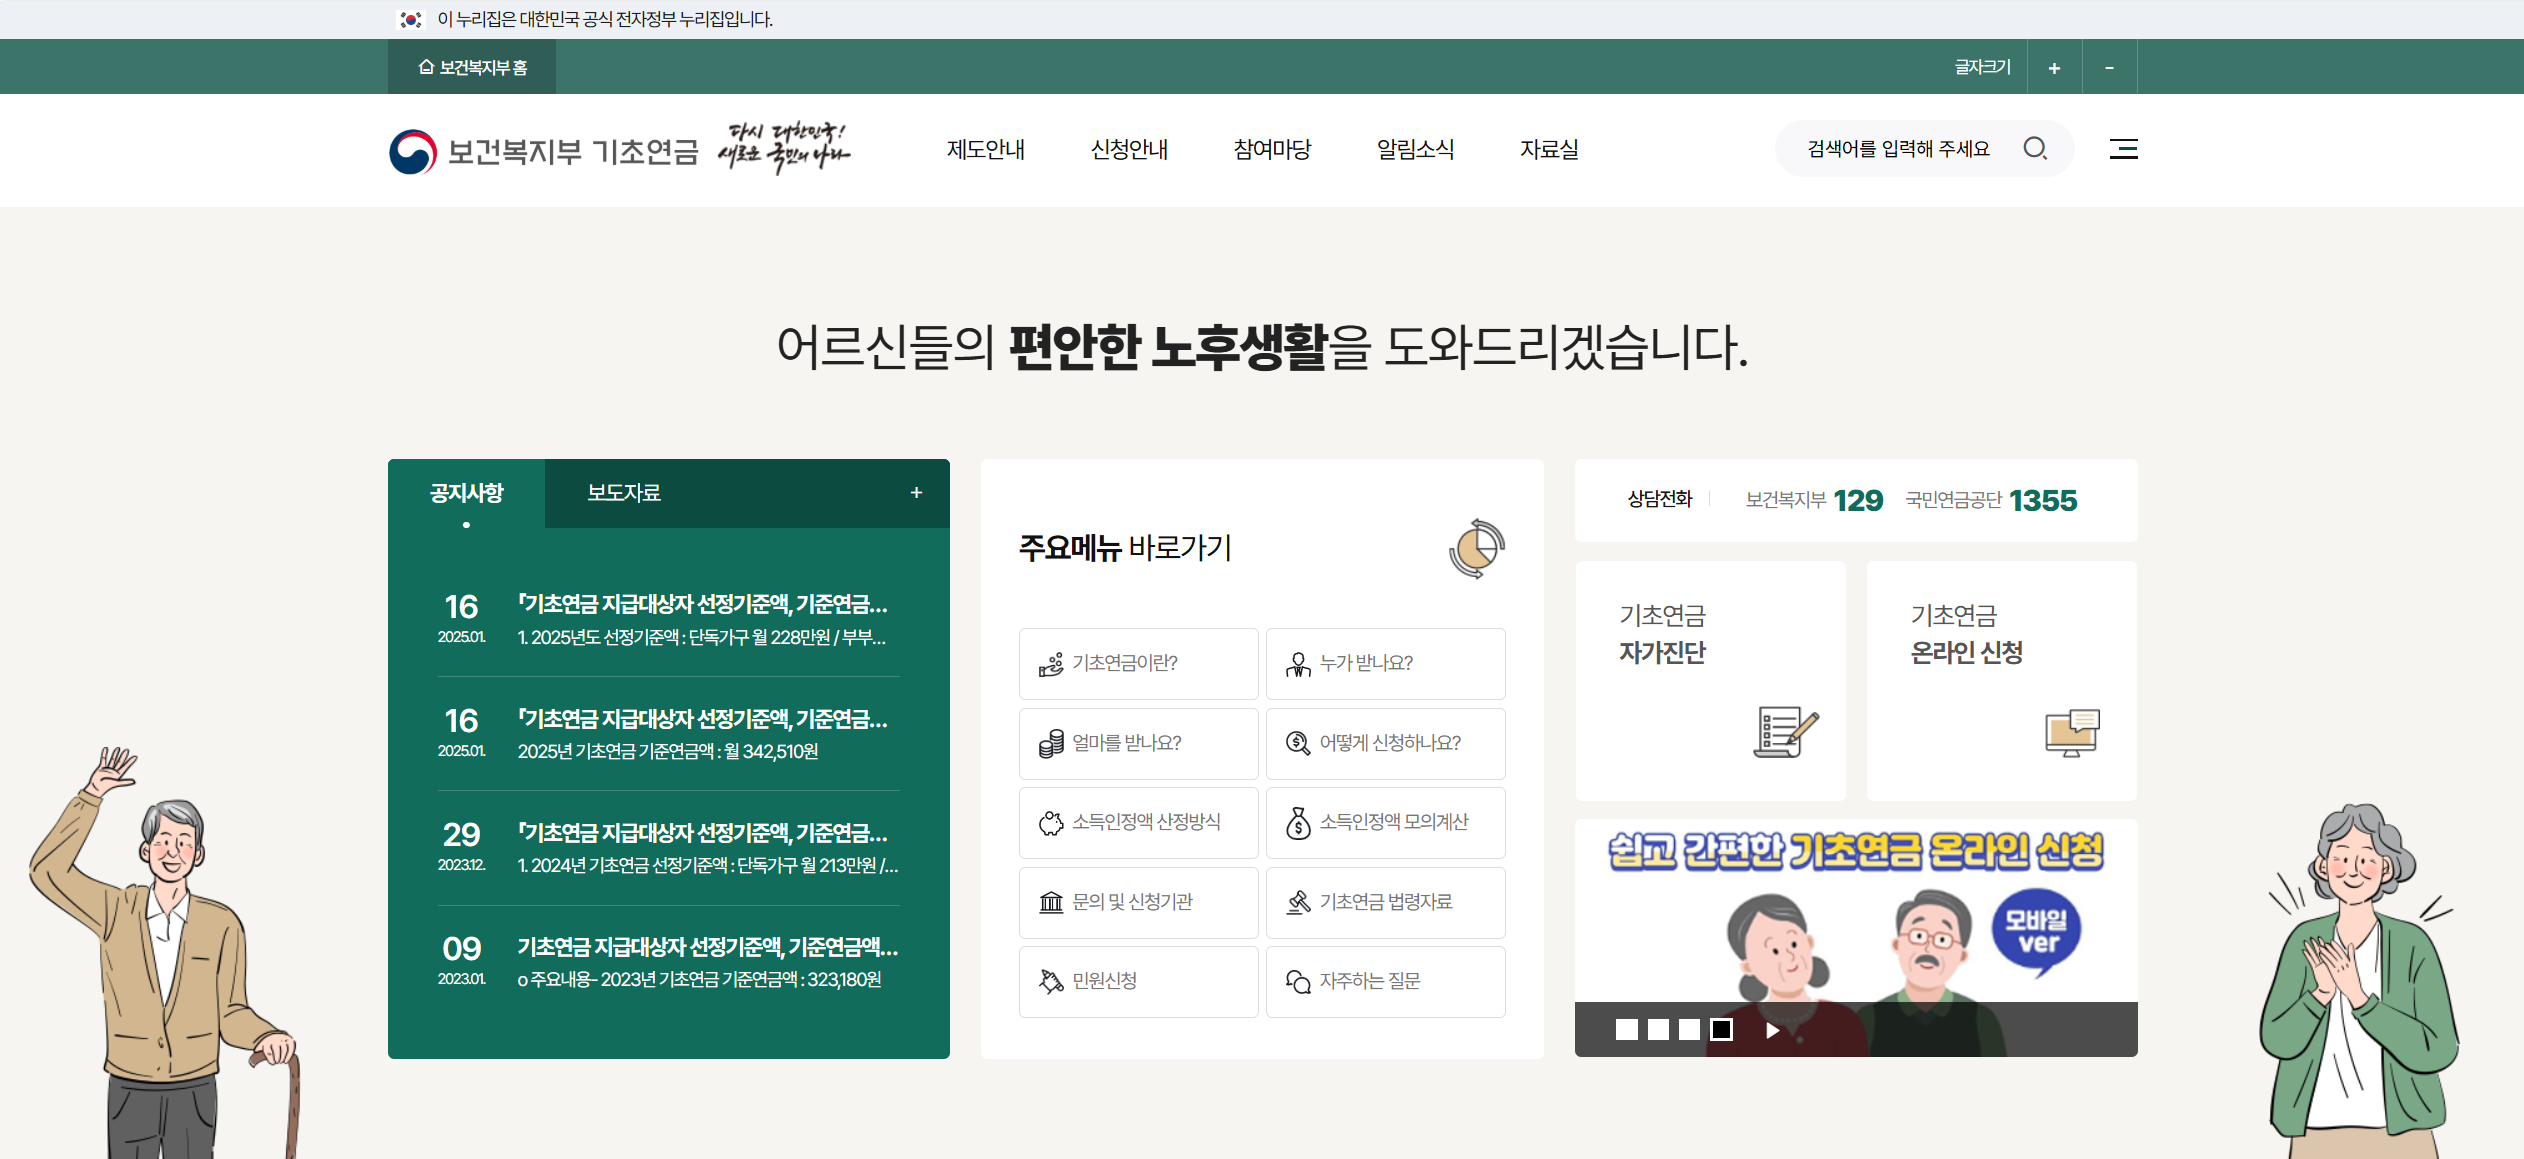Click the search keyword input field
The width and height of the screenshot is (2524, 1159).
pos(1898,149)
